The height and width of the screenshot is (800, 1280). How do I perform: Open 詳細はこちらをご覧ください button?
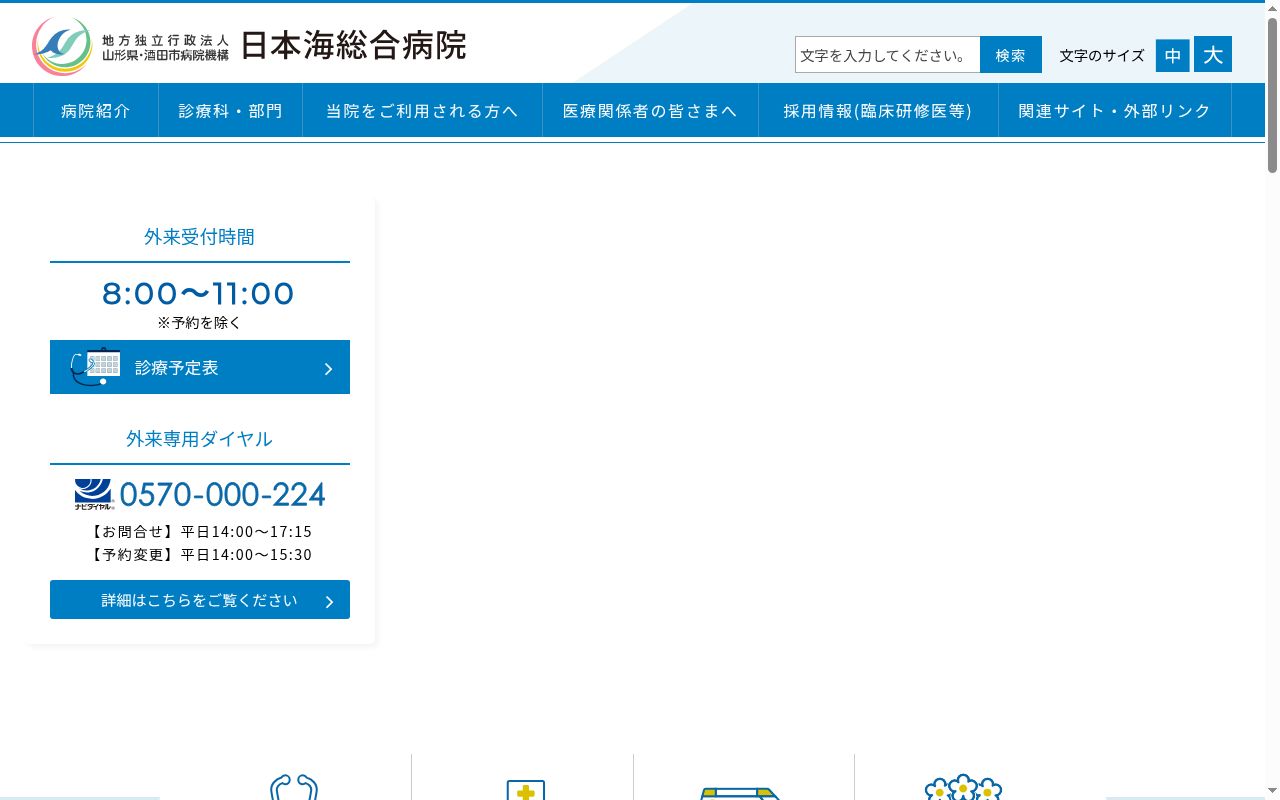tap(200, 600)
